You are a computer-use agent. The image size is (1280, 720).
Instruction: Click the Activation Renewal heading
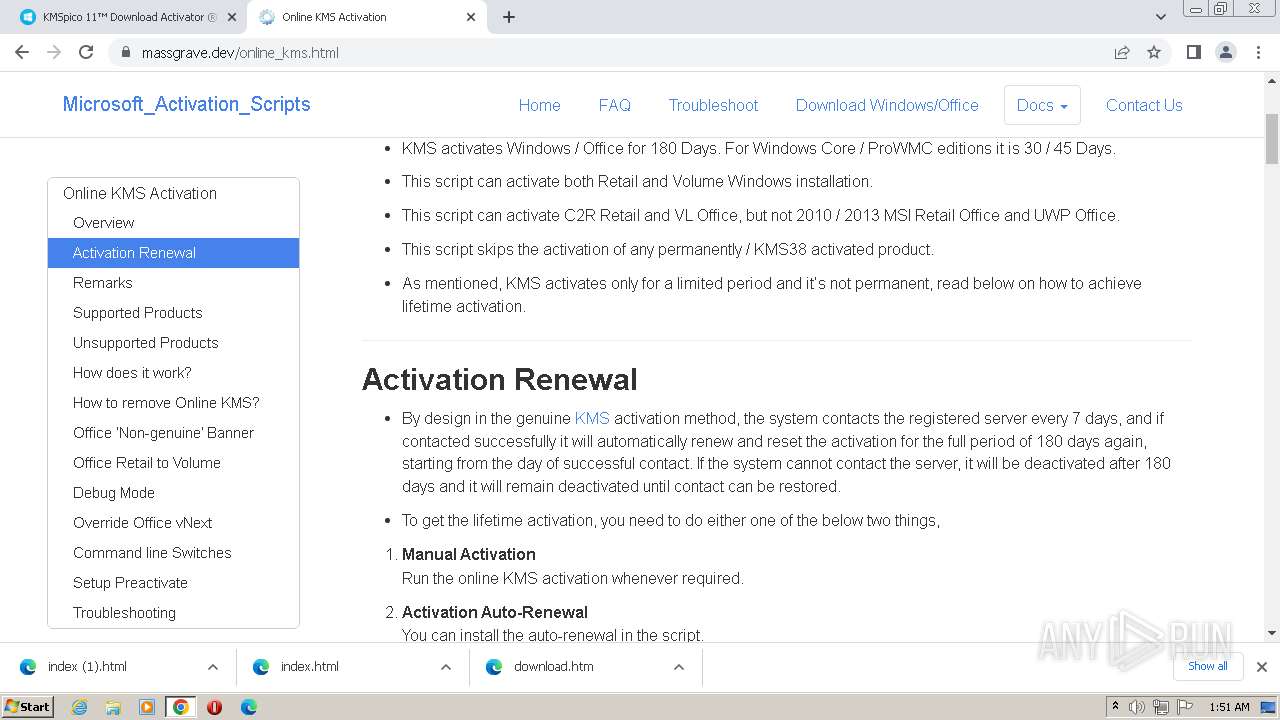tap(499, 380)
